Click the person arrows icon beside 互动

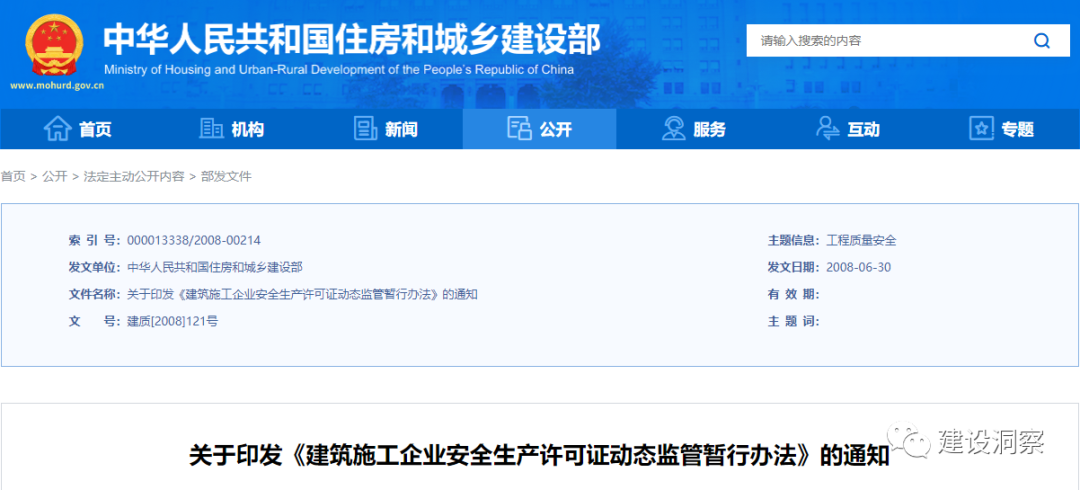coord(827,128)
